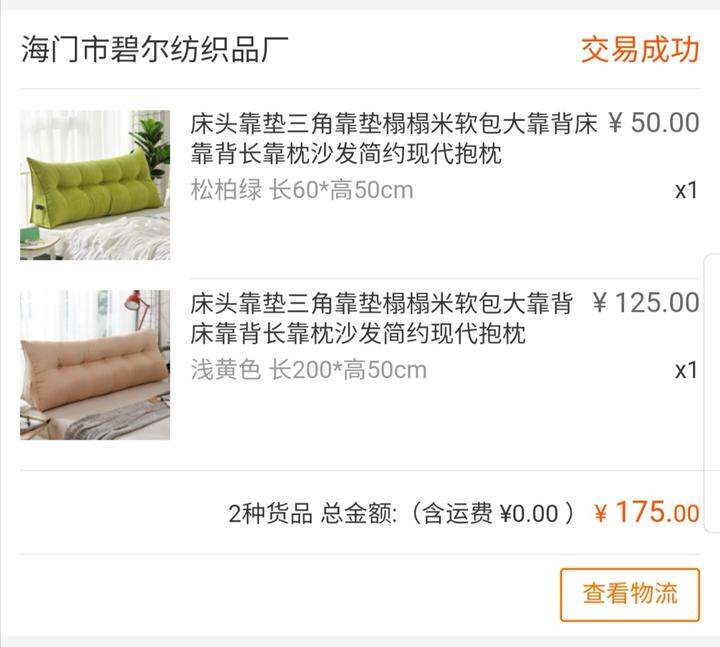Open first product title 床头靠垫三角靠垫
Screen dimensions: 720x647
(394, 138)
